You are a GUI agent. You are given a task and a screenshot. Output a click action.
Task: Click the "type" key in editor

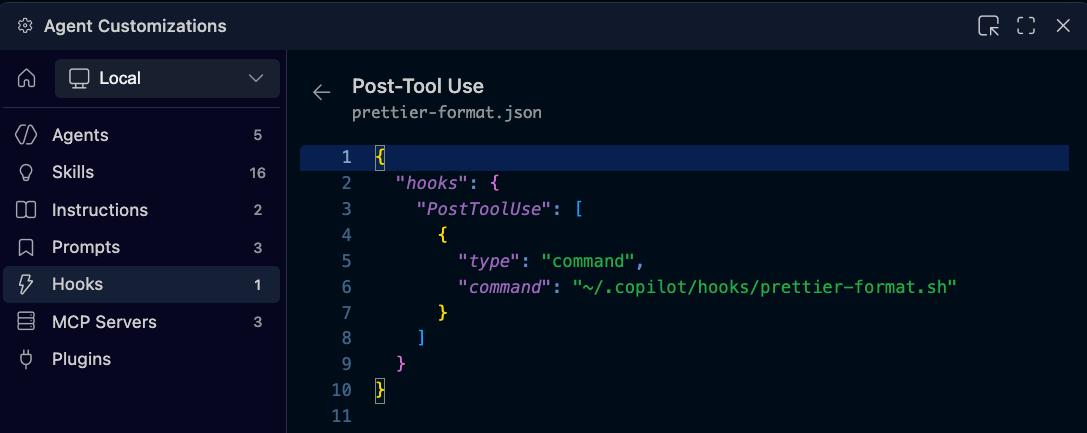tap(489, 261)
